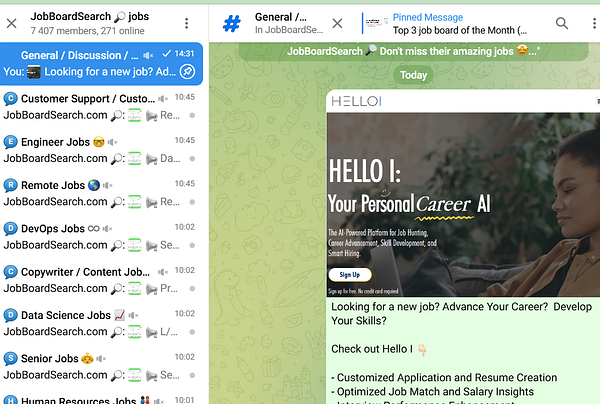The image size is (600, 404).
Task: Open Engineer Jobs topic
Action: coord(101,150)
